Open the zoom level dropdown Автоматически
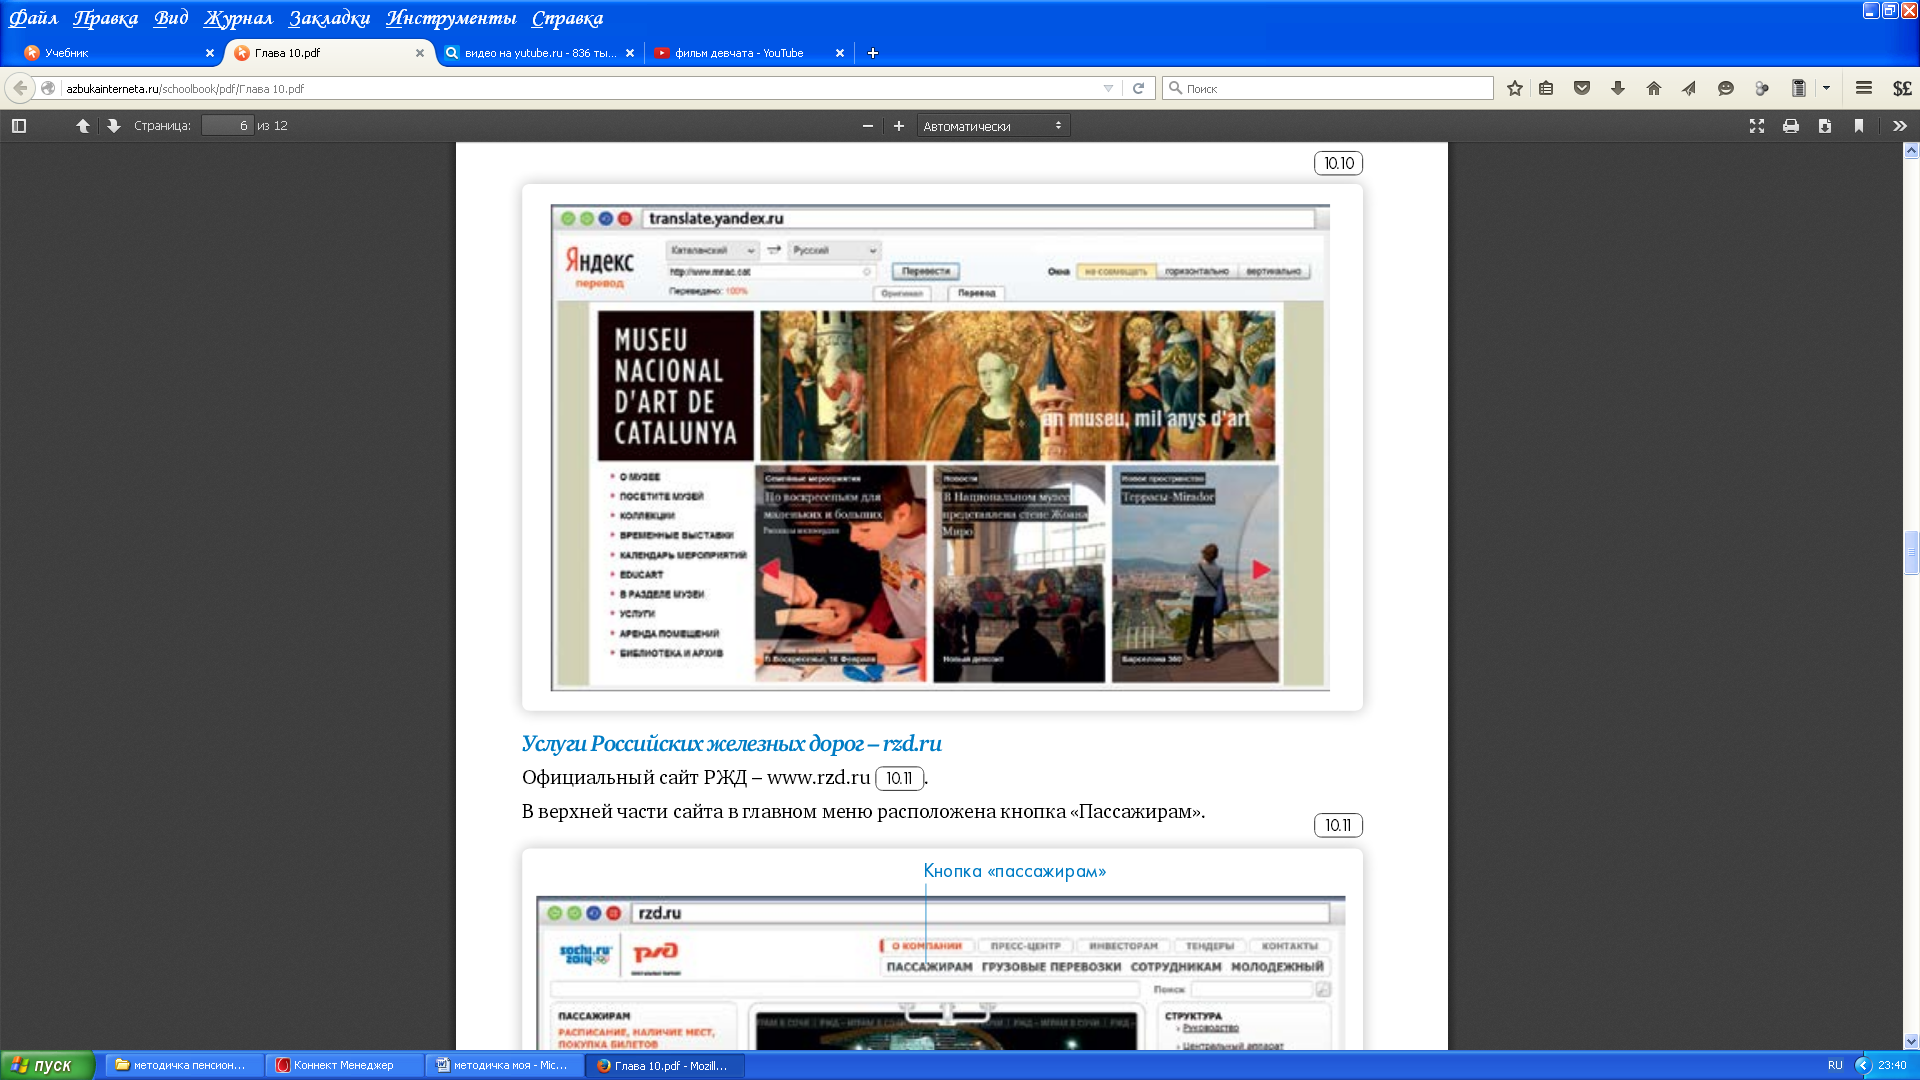This screenshot has width=1920, height=1080. pos(993,126)
